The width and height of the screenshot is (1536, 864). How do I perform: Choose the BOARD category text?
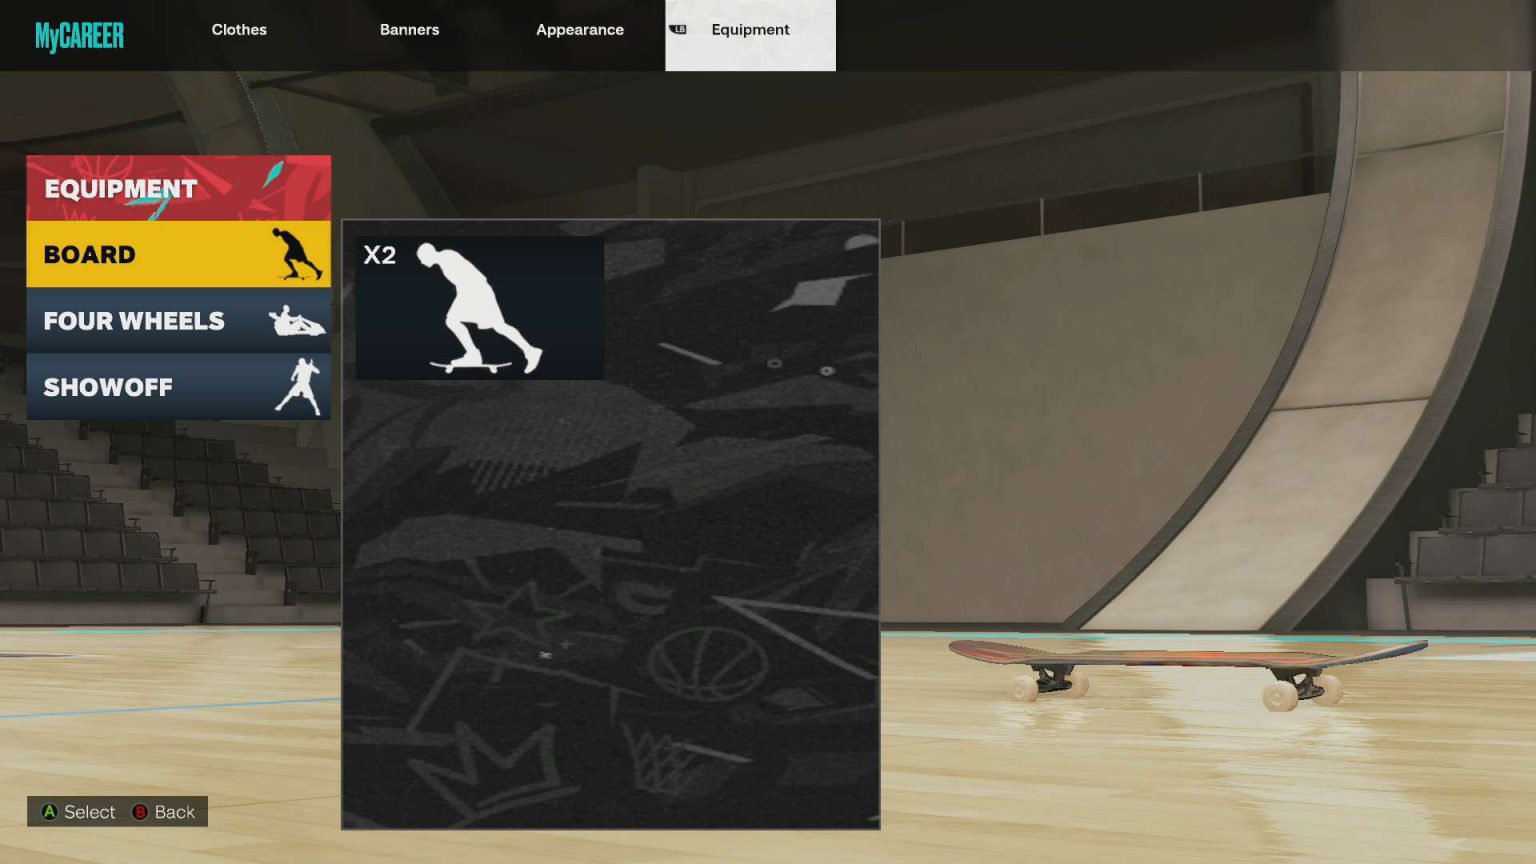coord(90,255)
